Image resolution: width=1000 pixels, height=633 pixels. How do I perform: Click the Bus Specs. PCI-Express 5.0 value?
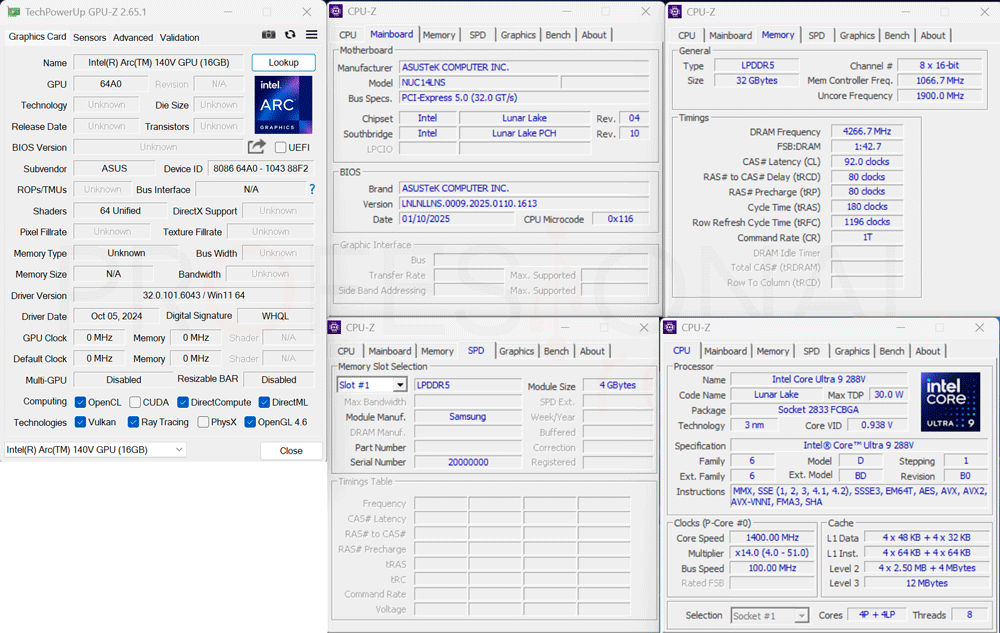tap(524, 98)
